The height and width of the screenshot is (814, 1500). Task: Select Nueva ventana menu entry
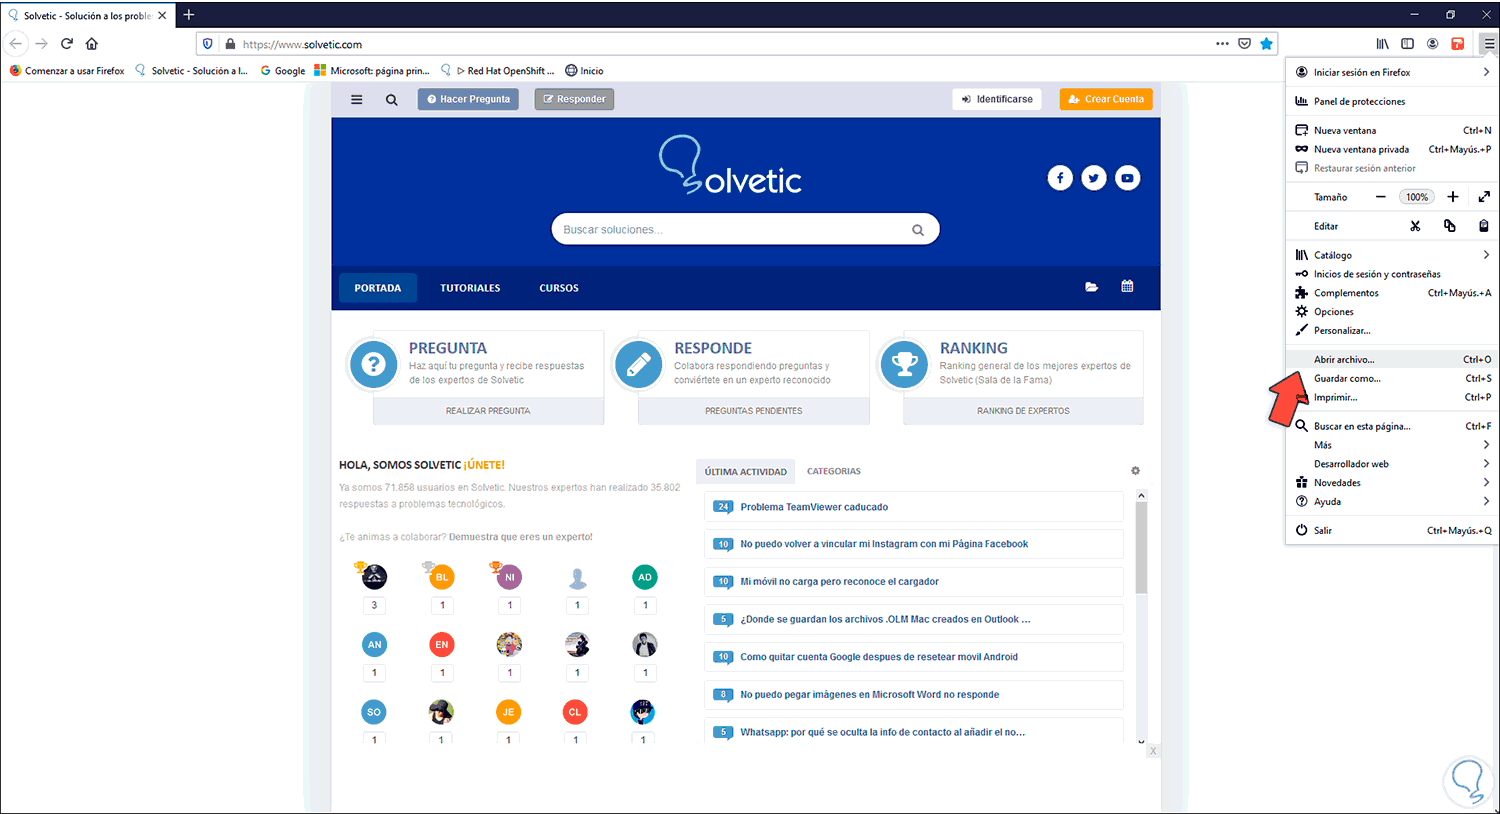click(1393, 130)
